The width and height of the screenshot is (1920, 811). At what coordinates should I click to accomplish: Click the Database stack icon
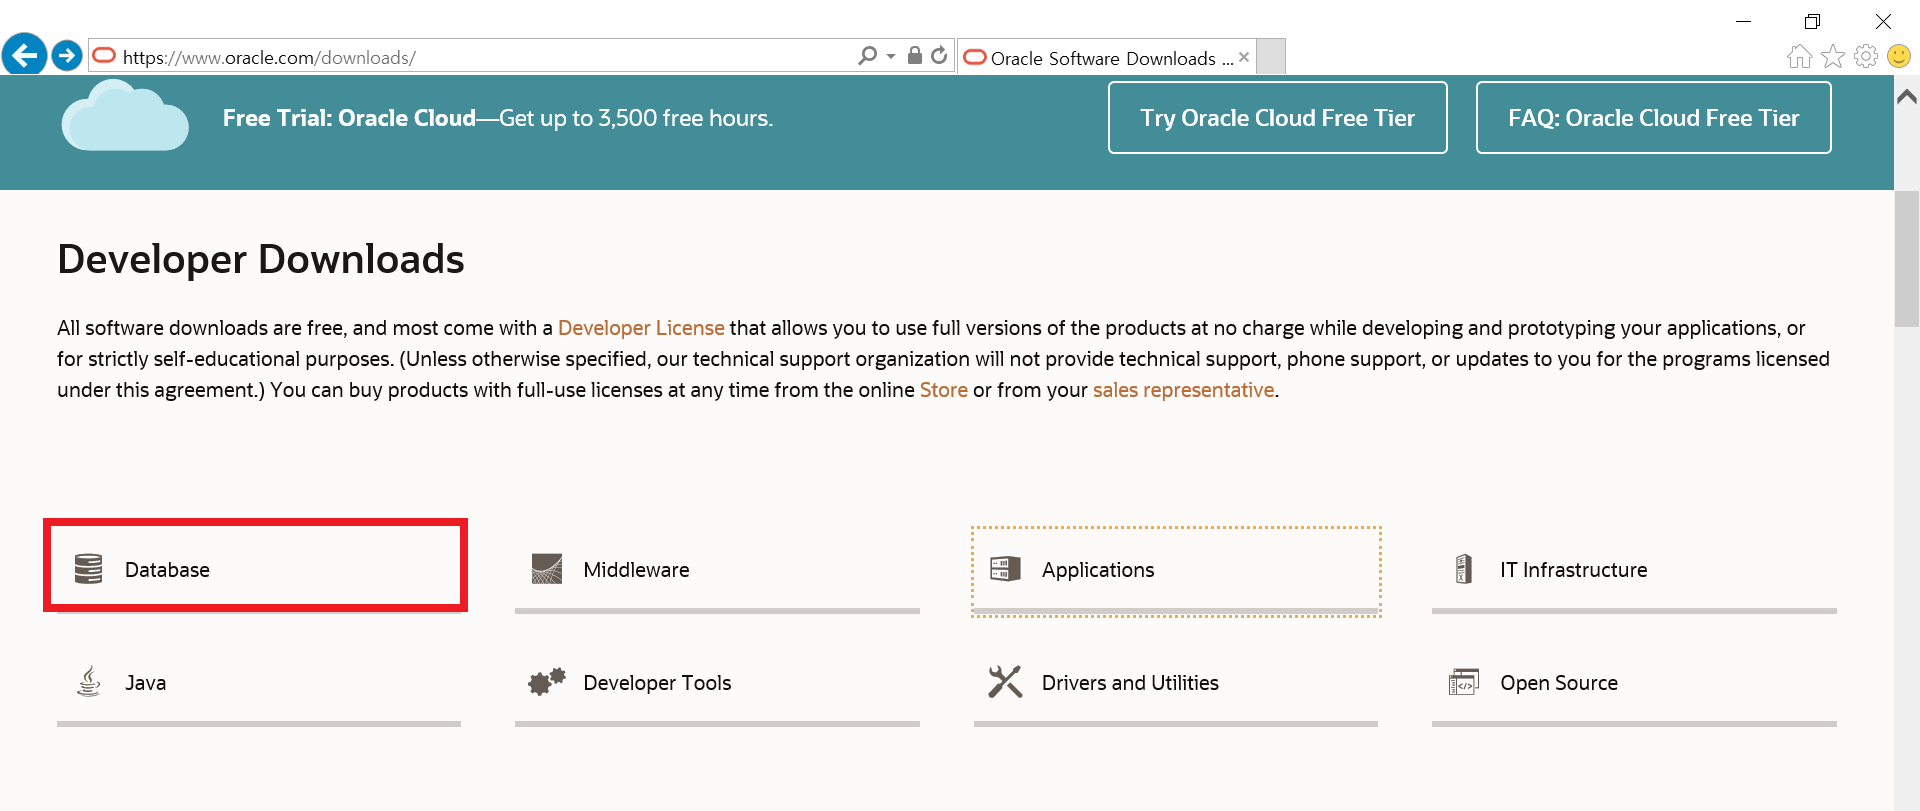[x=89, y=569]
